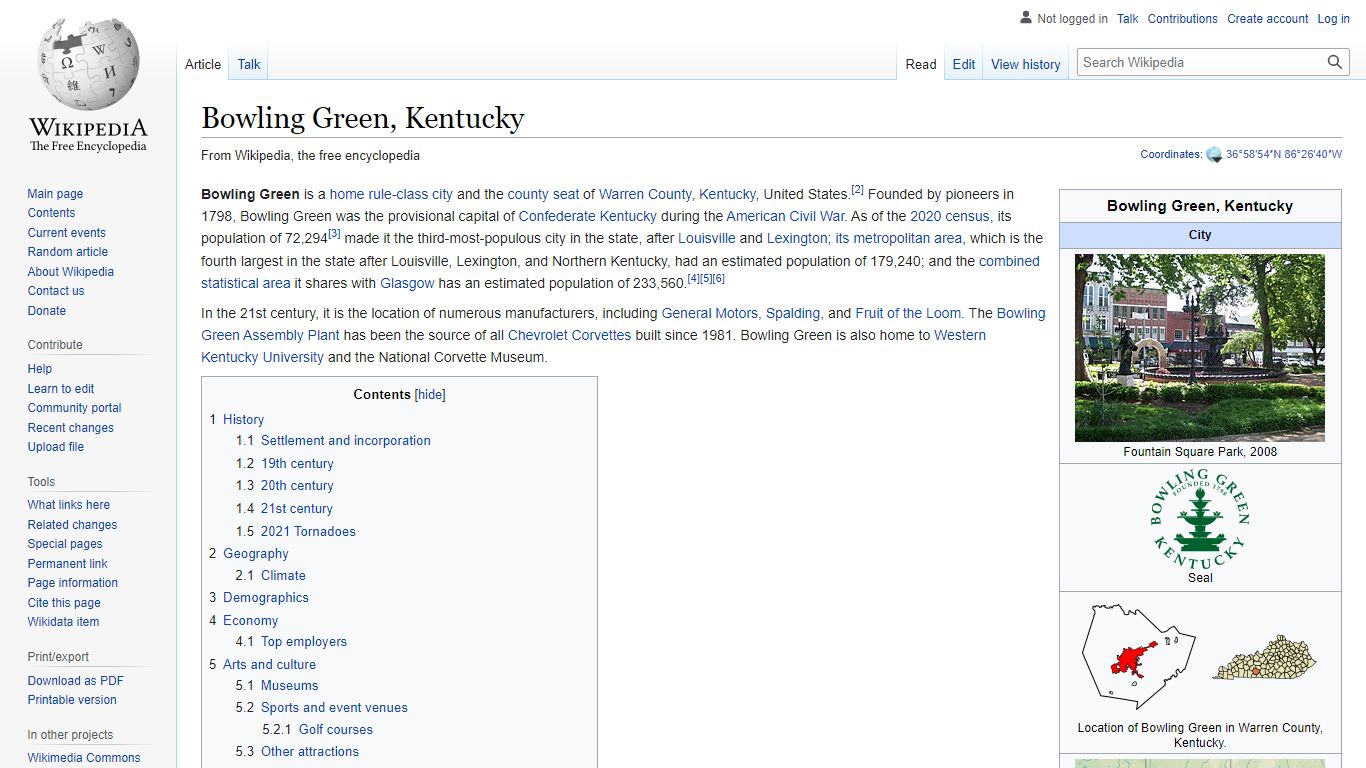Screen dimensions: 1366x768
Task: Open the user Talk link at top
Action: 1128,19
